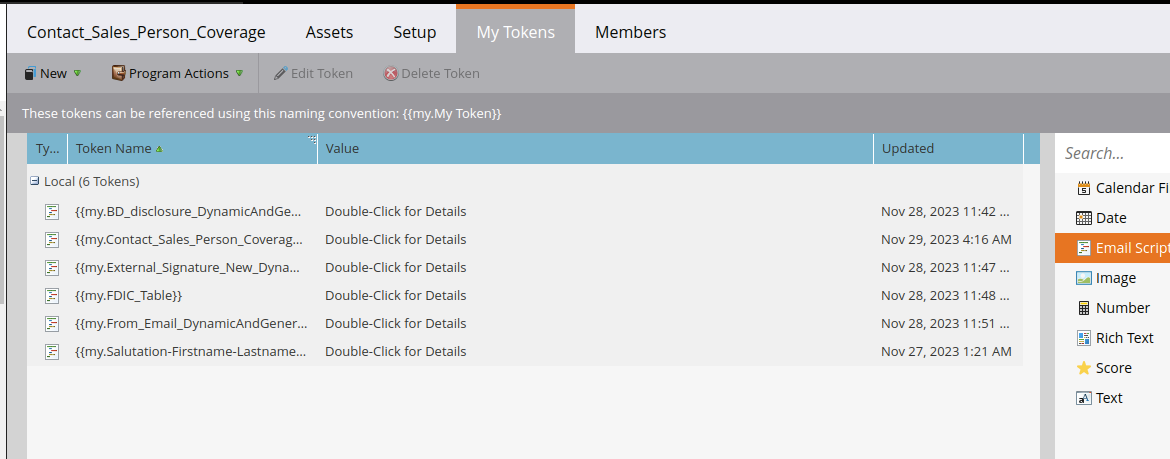Choose the Text token type icon

pyautogui.click(x=1083, y=398)
